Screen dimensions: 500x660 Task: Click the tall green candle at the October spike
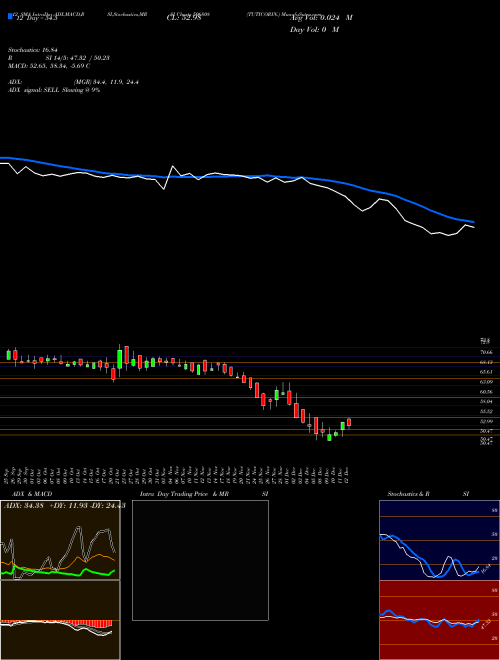click(x=120, y=359)
